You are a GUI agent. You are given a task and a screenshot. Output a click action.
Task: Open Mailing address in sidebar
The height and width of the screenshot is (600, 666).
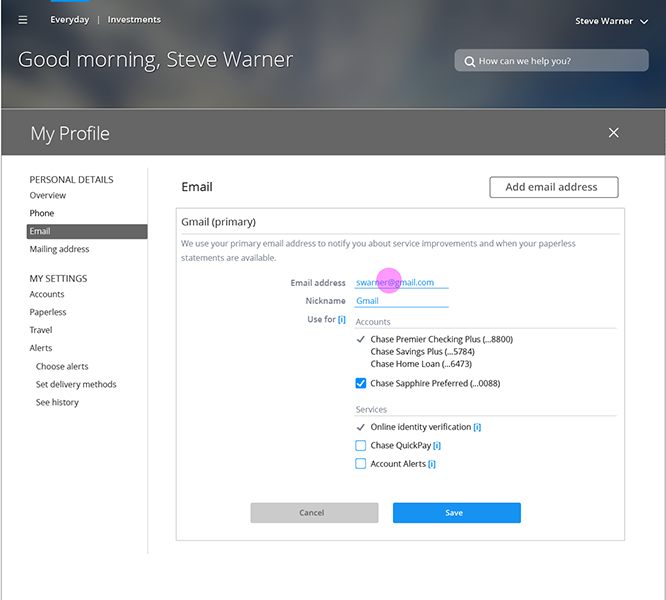coord(59,249)
